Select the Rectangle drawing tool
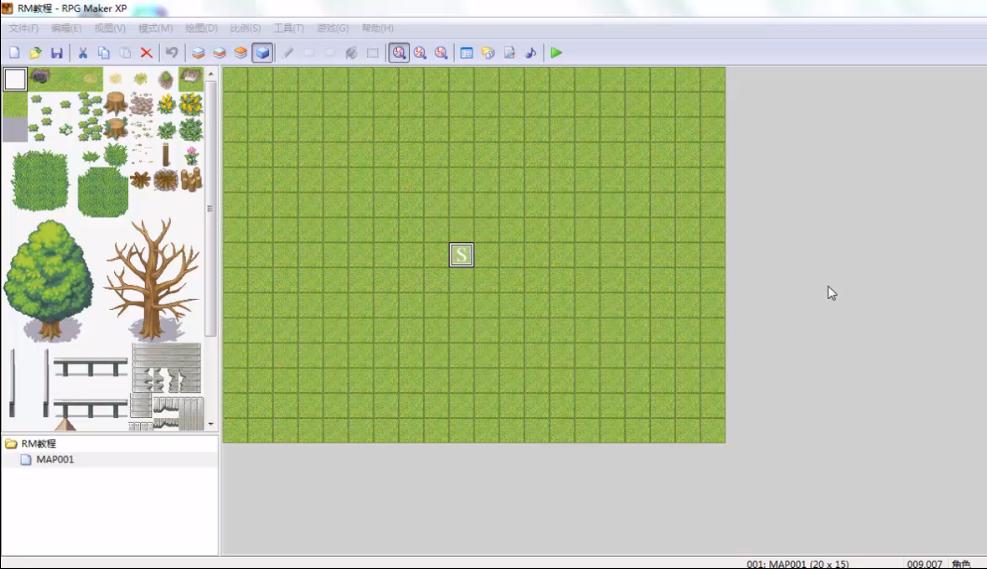Viewport: 987px width, 569px height. (x=309, y=53)
